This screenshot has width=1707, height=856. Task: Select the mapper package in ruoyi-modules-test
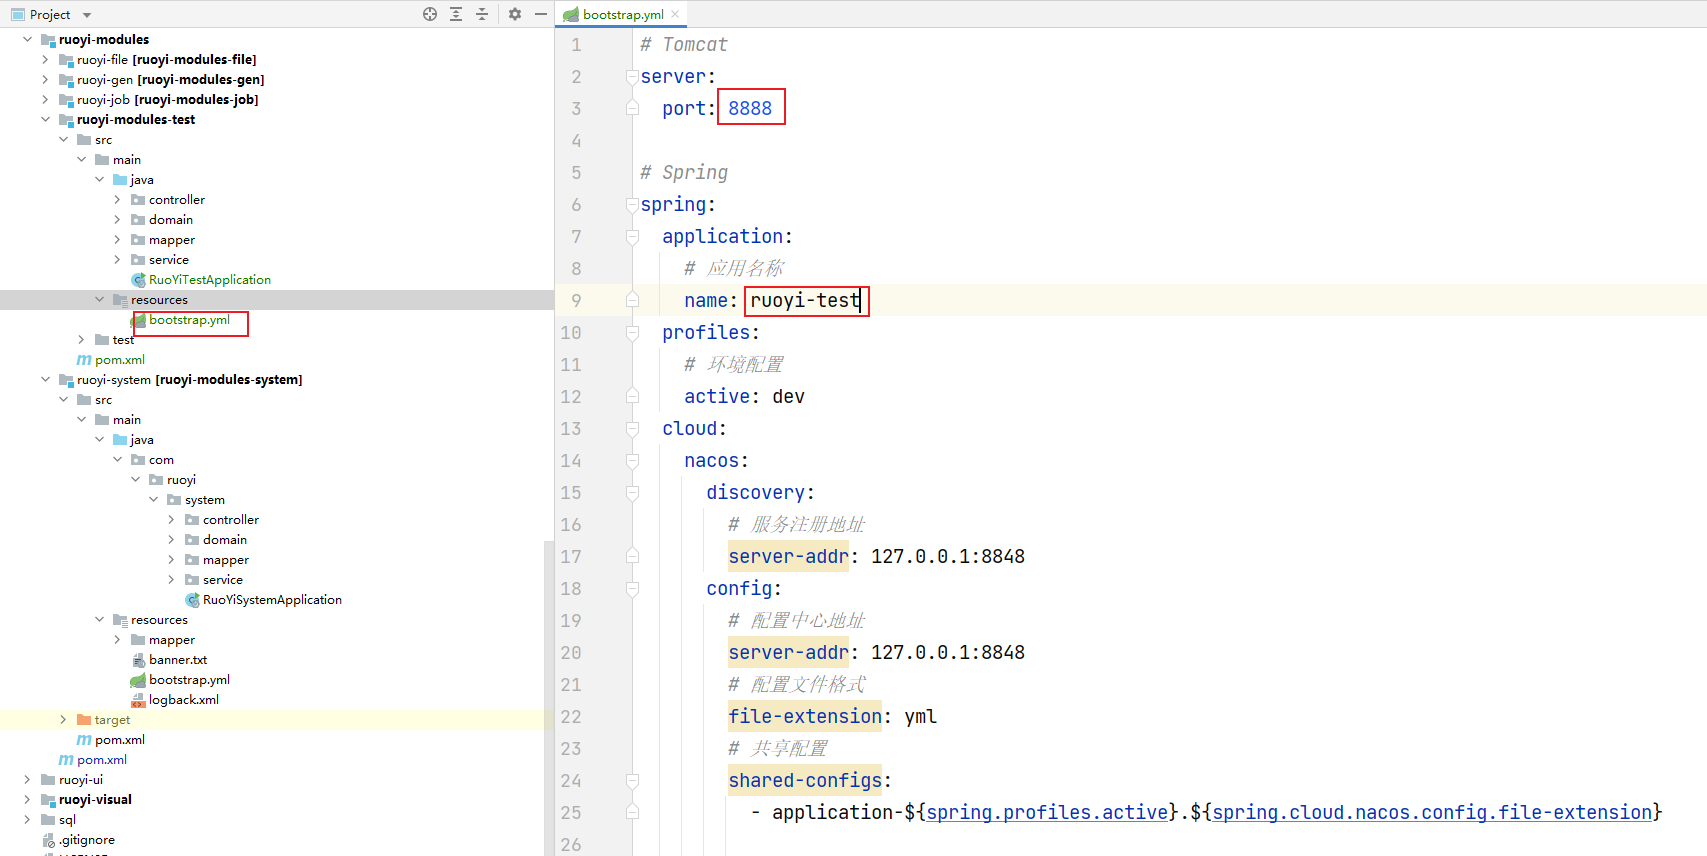click(x=171, y=240)
